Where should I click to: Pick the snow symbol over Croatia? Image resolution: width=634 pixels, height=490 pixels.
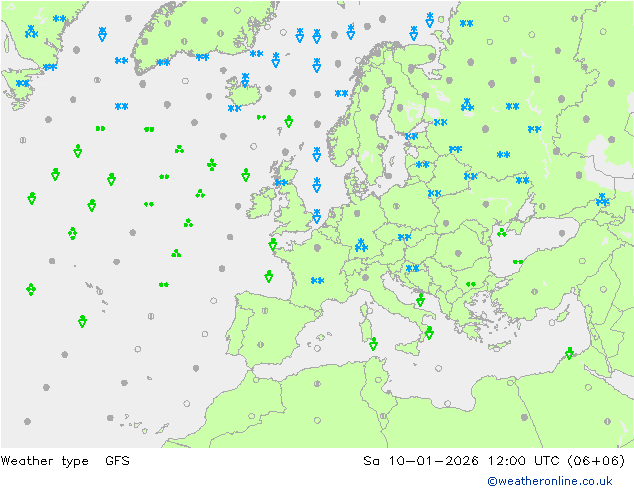tap(412, 268)
